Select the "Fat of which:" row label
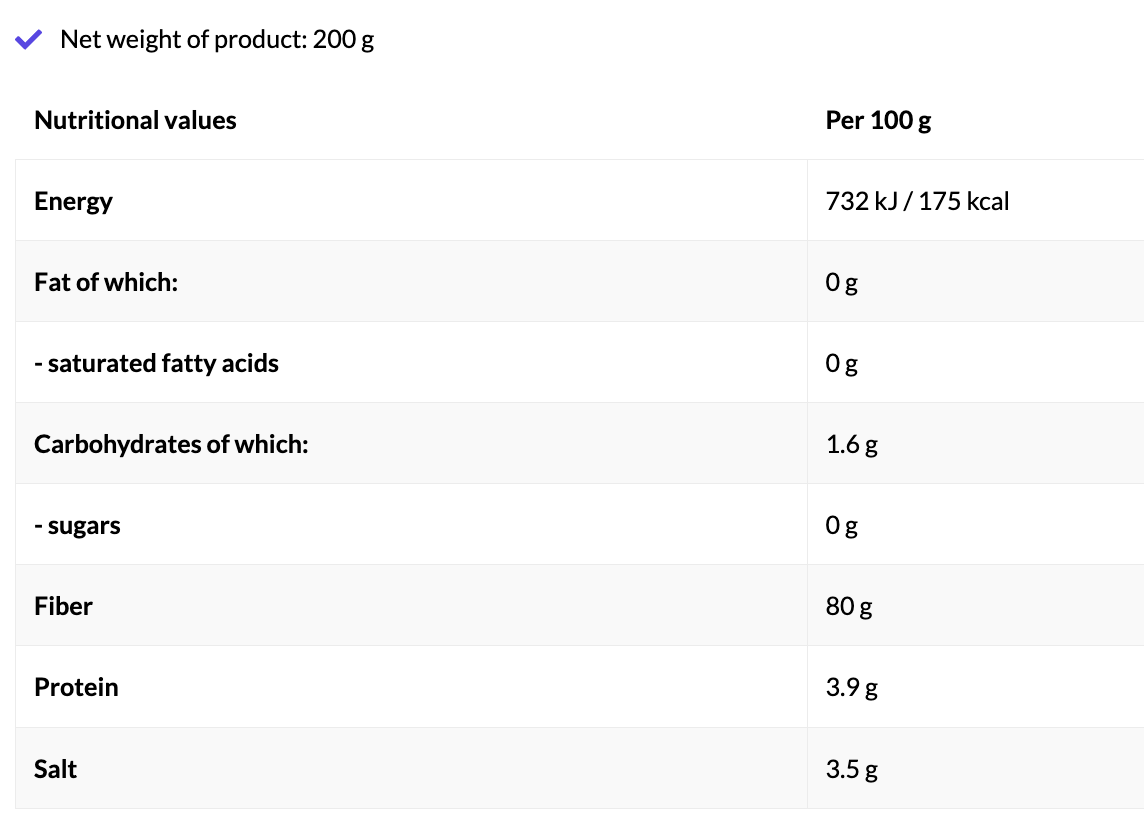The image size is (1144, 828). coord(105,282)
